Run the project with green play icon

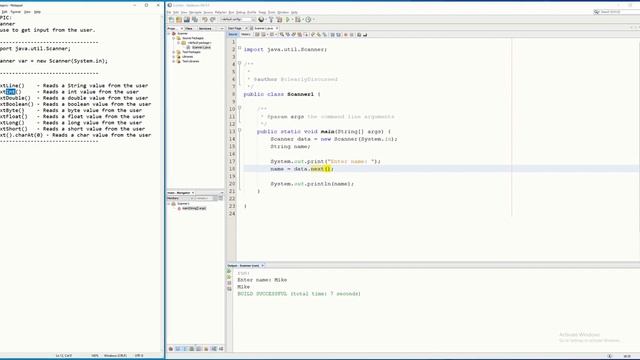(x=288, y=20)
